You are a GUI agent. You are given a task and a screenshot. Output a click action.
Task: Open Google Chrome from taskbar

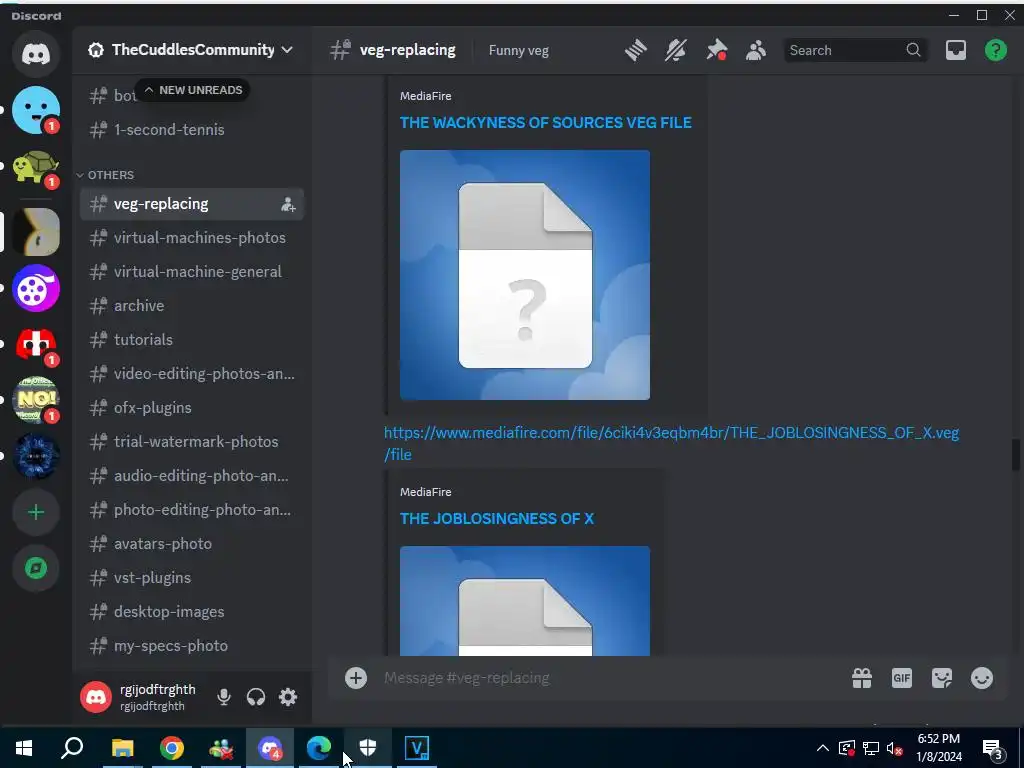pyautogui.click(x=172, y=748)
